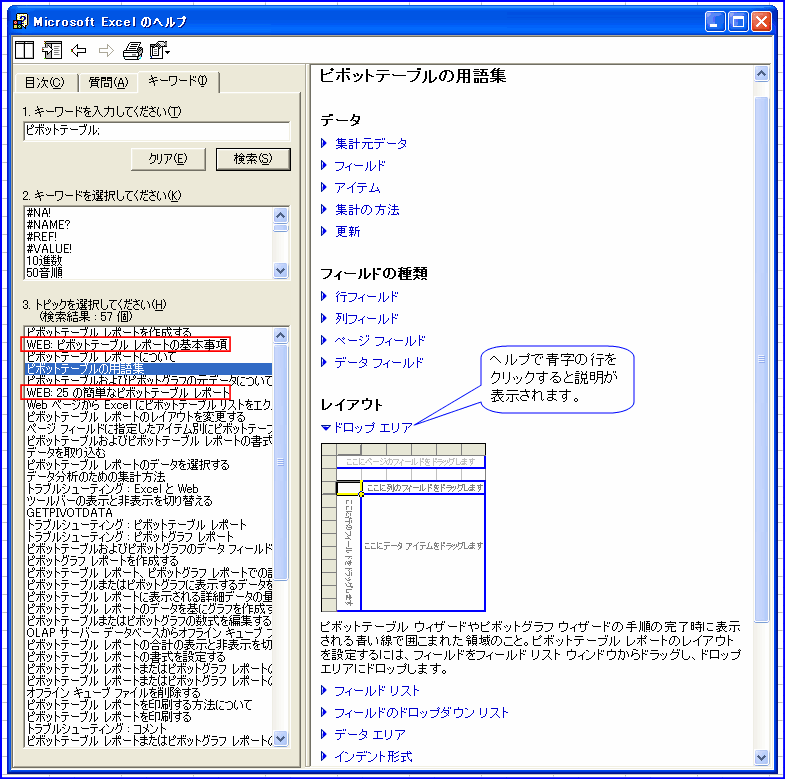The width and height of the screenshot is (785, 779).
Task: Open topic オフライン キューブ ファイルを削除する
Action: [x=113, y=693]
